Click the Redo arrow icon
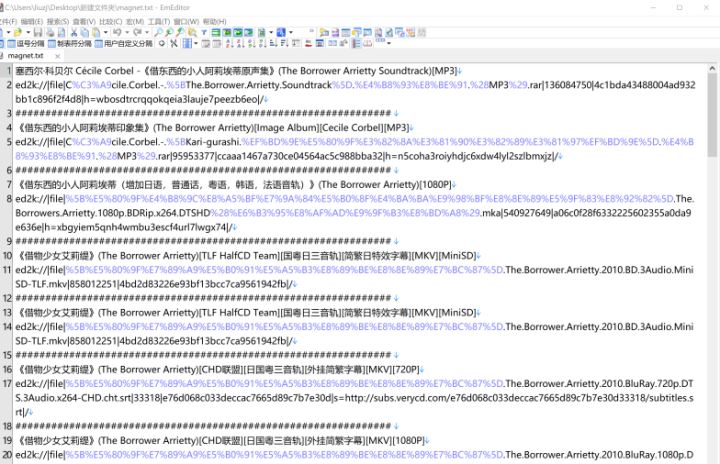The width and height of the screenshot is (720, 464). [x=137, y=32]
